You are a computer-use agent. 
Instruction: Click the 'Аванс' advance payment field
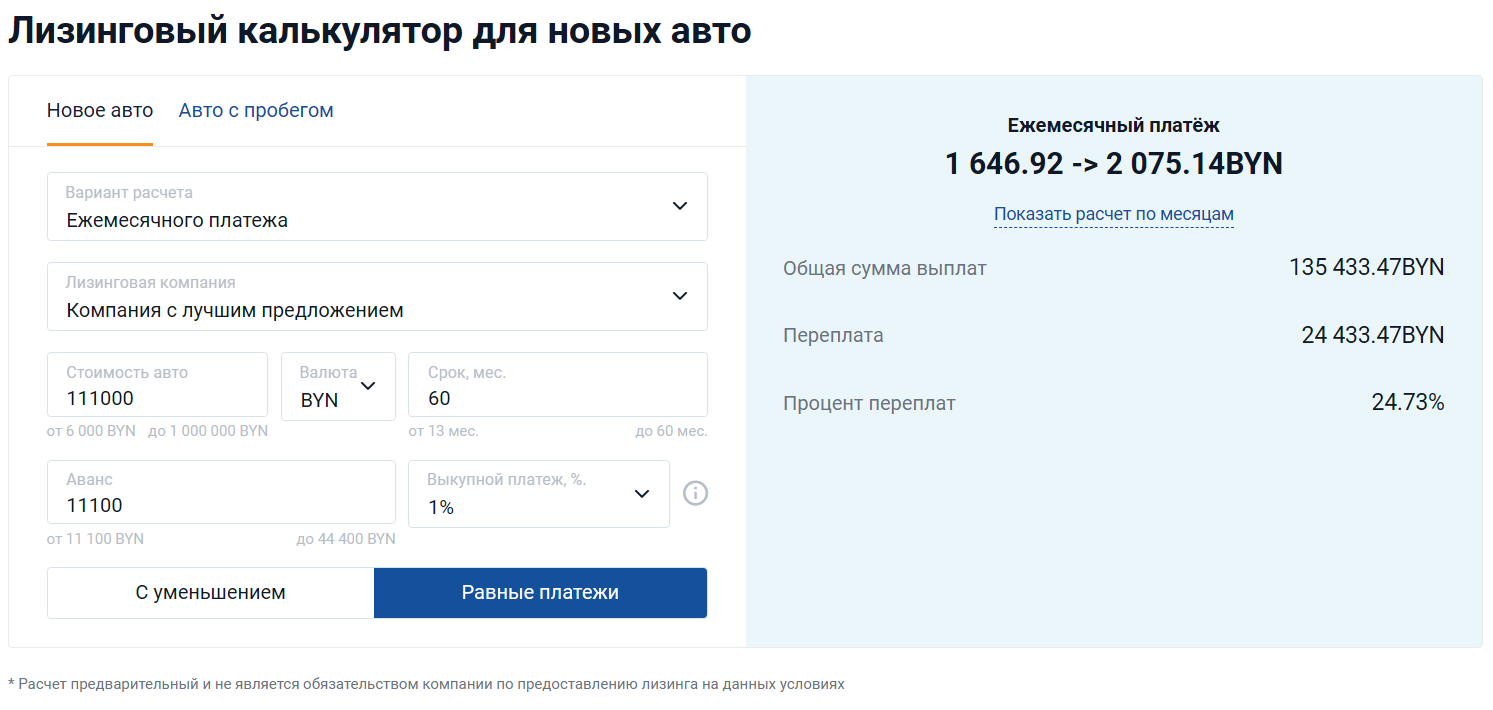pos(220,505)
